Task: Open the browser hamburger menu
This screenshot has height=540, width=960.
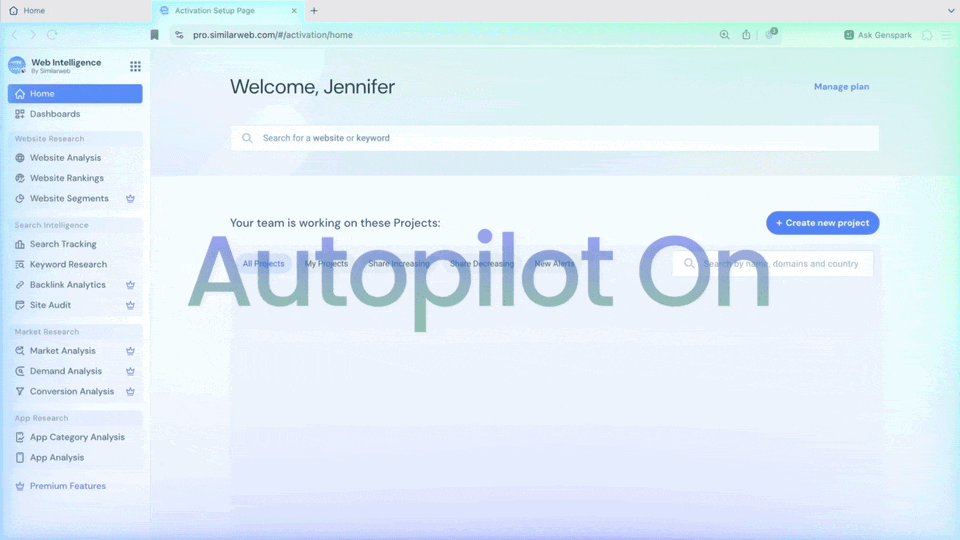Action: coord(946,35)
